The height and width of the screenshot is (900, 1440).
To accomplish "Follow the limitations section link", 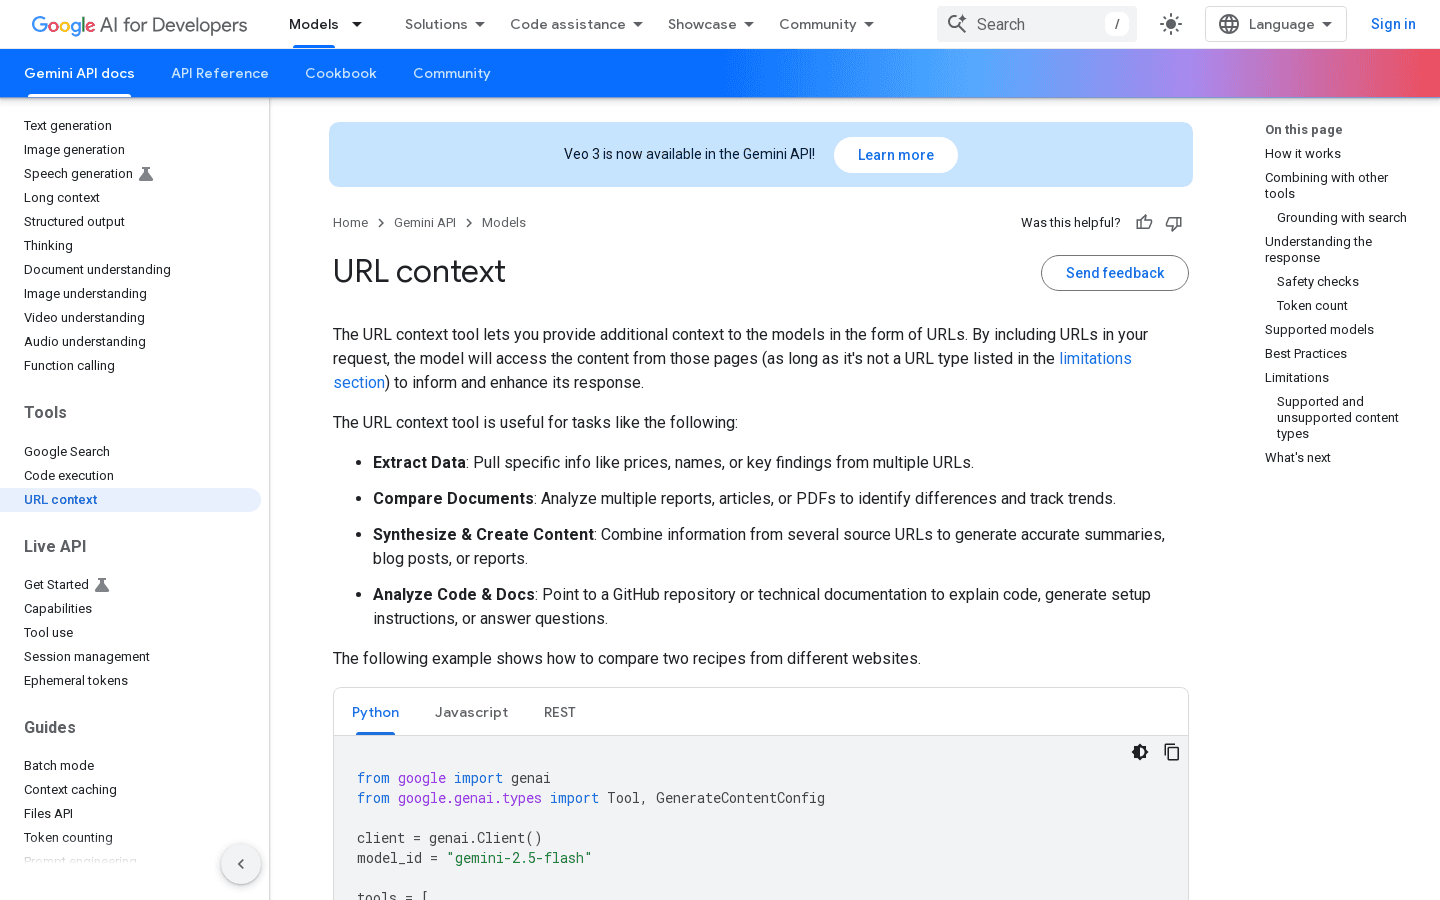I will (1095, 358).
